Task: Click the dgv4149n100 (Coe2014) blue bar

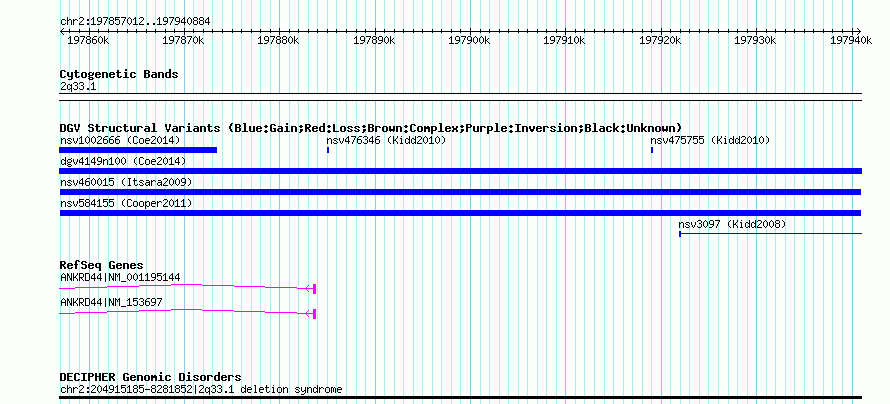Action: (x=461, y=171)
